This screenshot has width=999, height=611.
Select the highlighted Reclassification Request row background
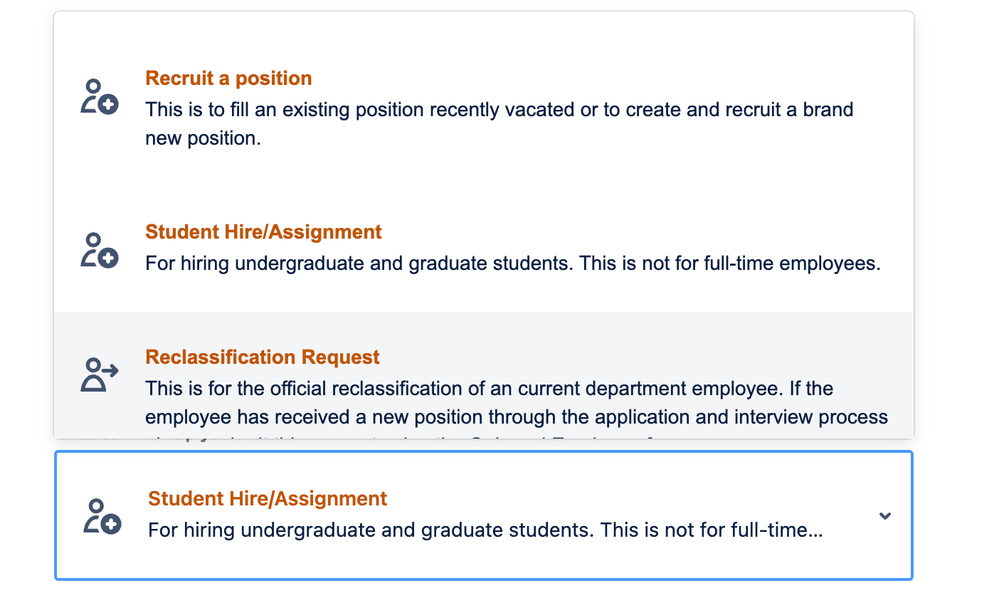pyautogui.click(x=484, y=375)
